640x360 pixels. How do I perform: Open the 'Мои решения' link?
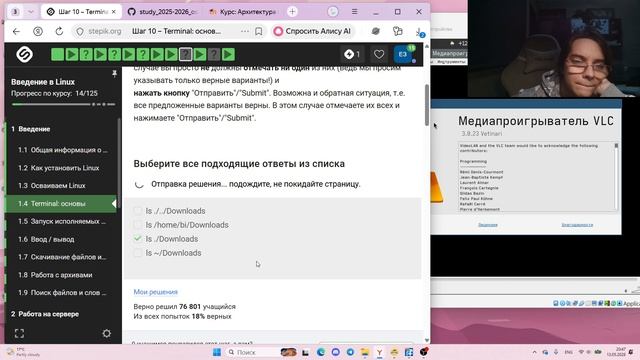tap(156, 292)
